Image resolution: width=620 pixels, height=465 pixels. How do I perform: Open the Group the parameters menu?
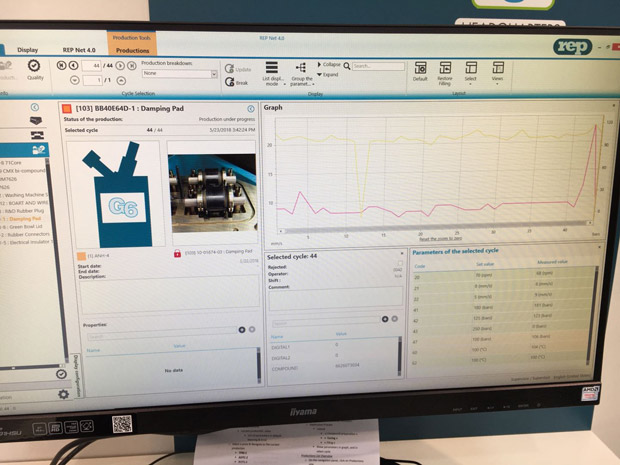point(302,74)
